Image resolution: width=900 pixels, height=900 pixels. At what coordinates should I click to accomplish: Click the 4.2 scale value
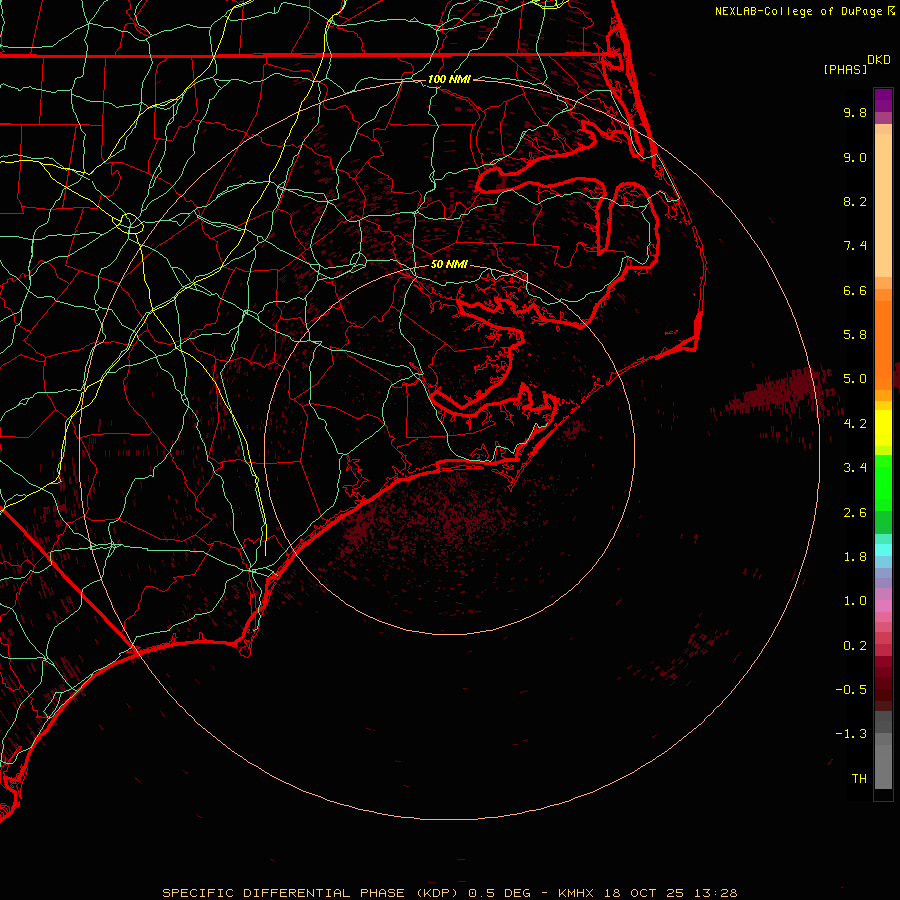(855, 424)
